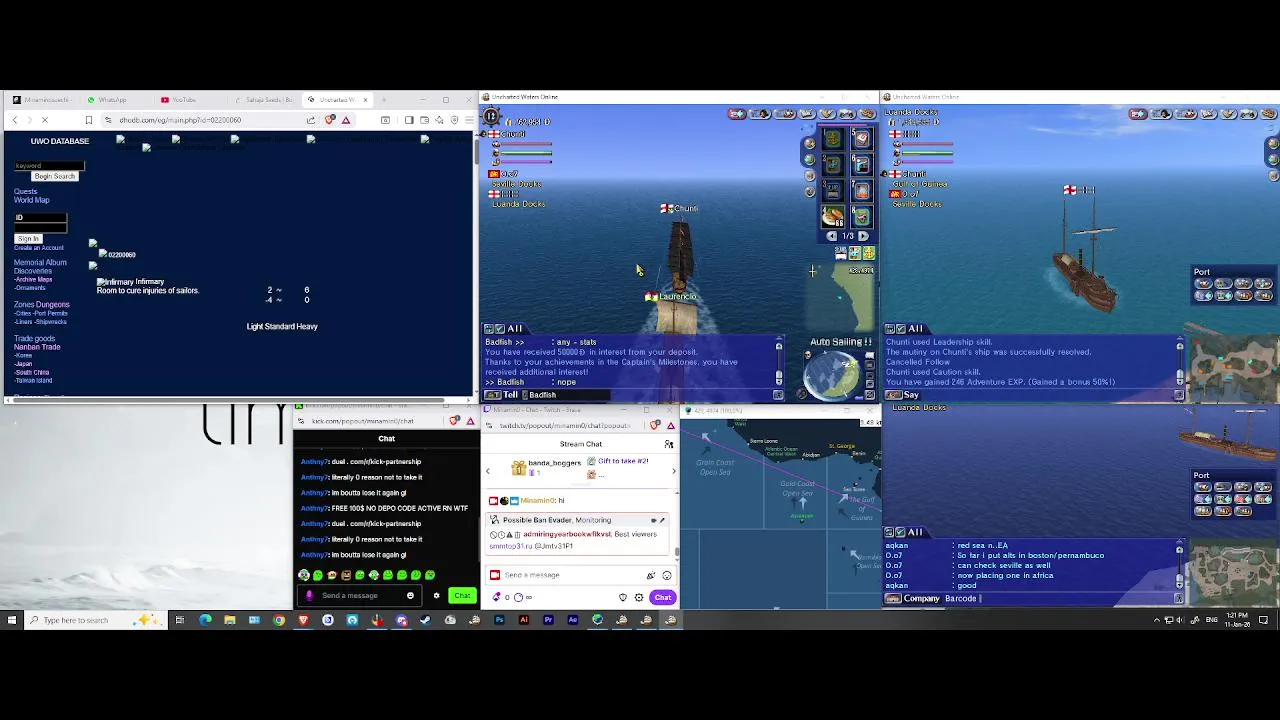Click the Twitch chat scrollbar
Image resolution: width=1280 pixels, height=720 pixels.
(677, 550)
